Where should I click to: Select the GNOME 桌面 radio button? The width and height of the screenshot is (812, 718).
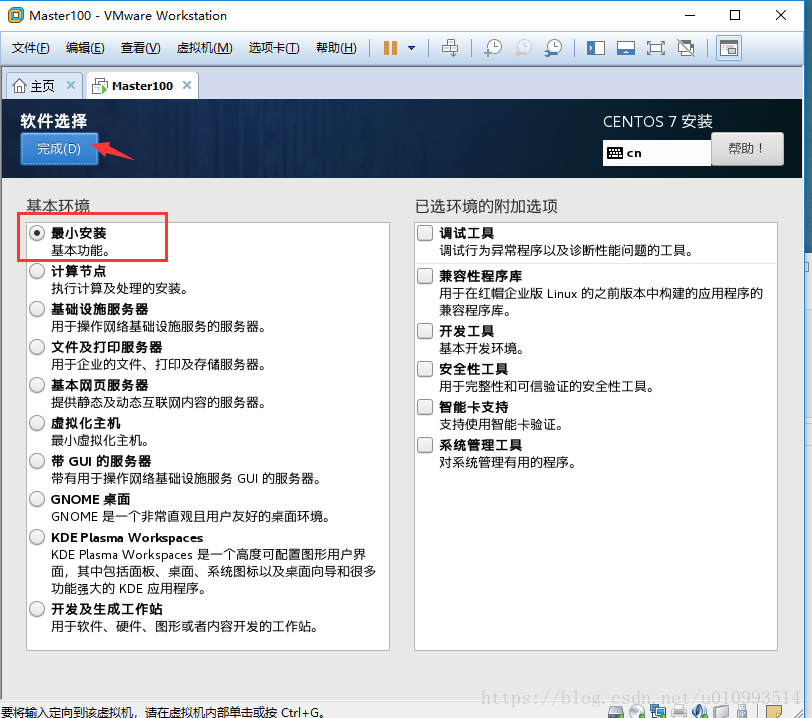pyautogui.click(x=37, y=499)
